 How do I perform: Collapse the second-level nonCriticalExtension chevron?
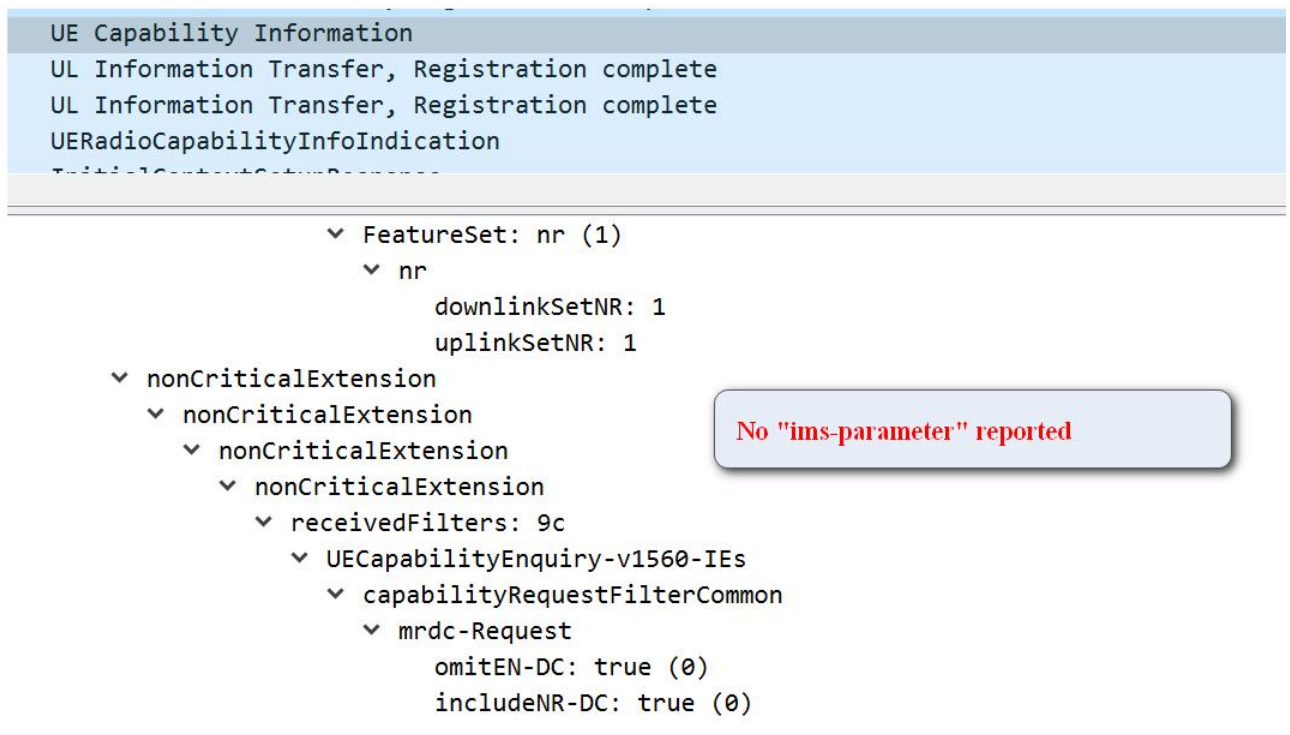coord(156,415)
